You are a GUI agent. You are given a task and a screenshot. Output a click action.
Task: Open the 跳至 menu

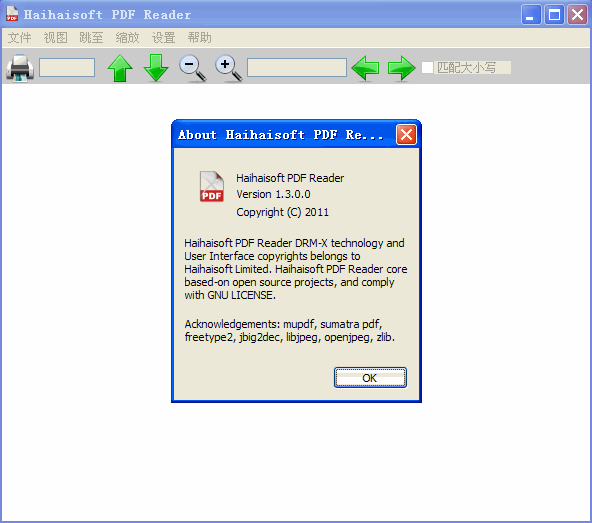coord(91,37)
